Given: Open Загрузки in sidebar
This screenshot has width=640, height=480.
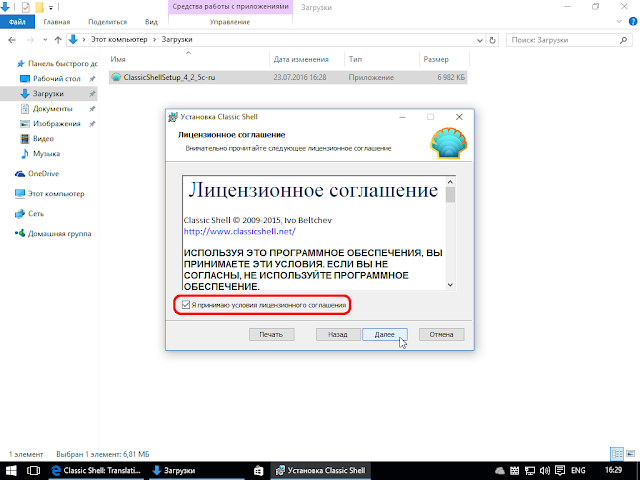Looking at the screenshot, I should pos(49,93).
